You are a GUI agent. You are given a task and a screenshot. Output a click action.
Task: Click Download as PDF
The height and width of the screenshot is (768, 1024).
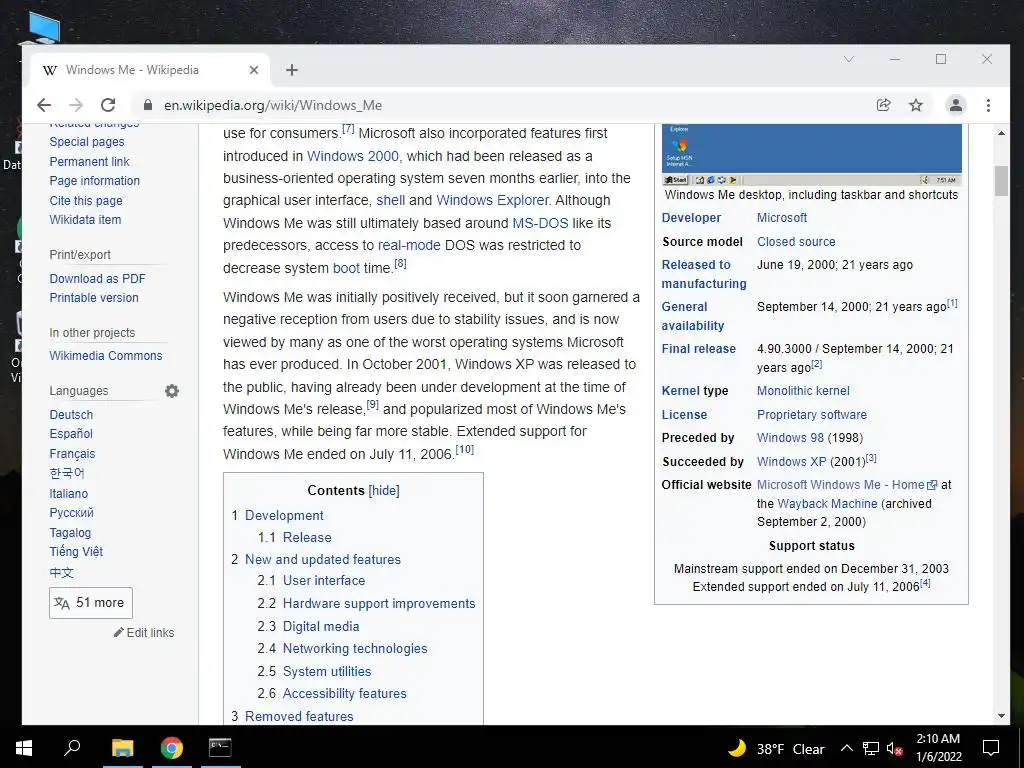pyautogui.click(x=97, y=279)
